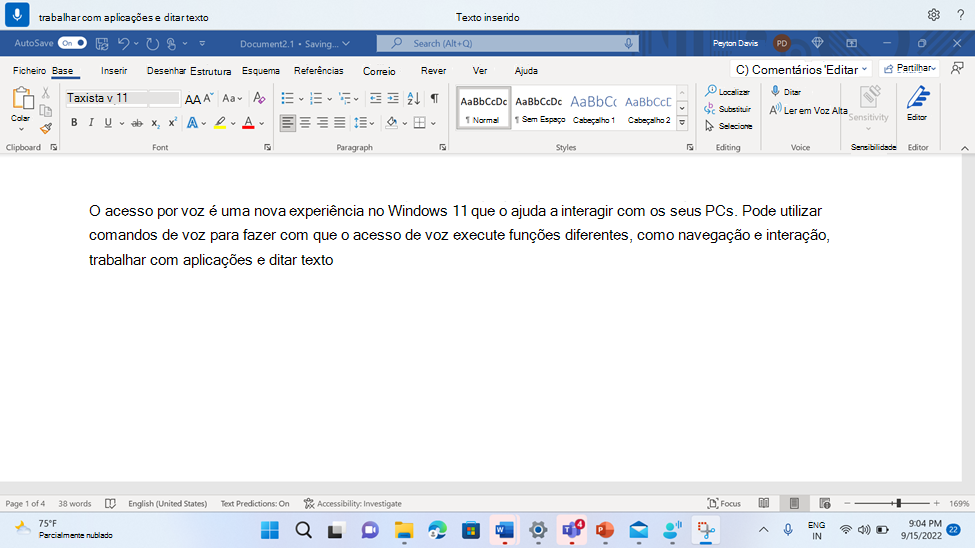Switch to Read Mode view icon
This screenshot has width=975, height=548.
pos(764,503)
